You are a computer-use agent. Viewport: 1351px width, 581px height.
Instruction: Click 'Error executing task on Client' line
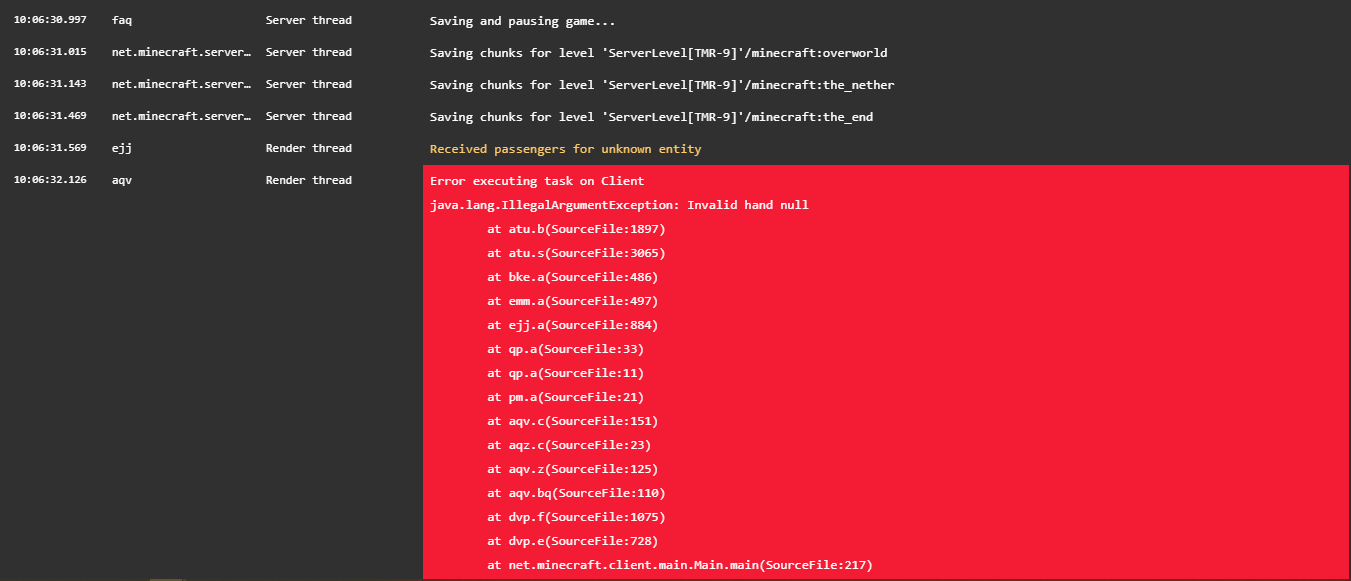pos(536,181)
